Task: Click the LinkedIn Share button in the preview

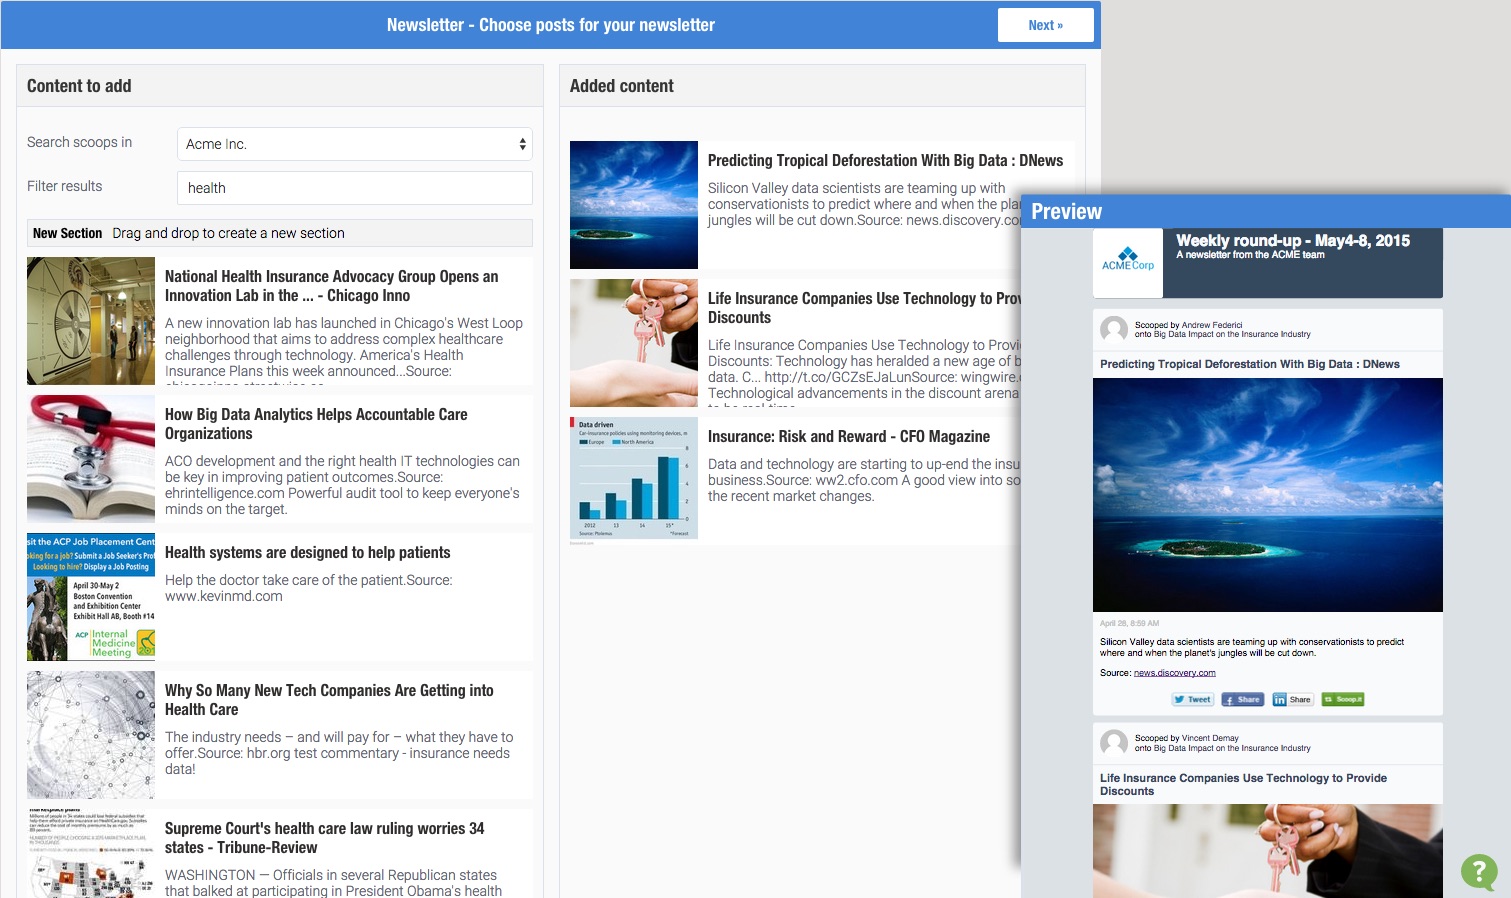Action: [x=1293, y=700]
